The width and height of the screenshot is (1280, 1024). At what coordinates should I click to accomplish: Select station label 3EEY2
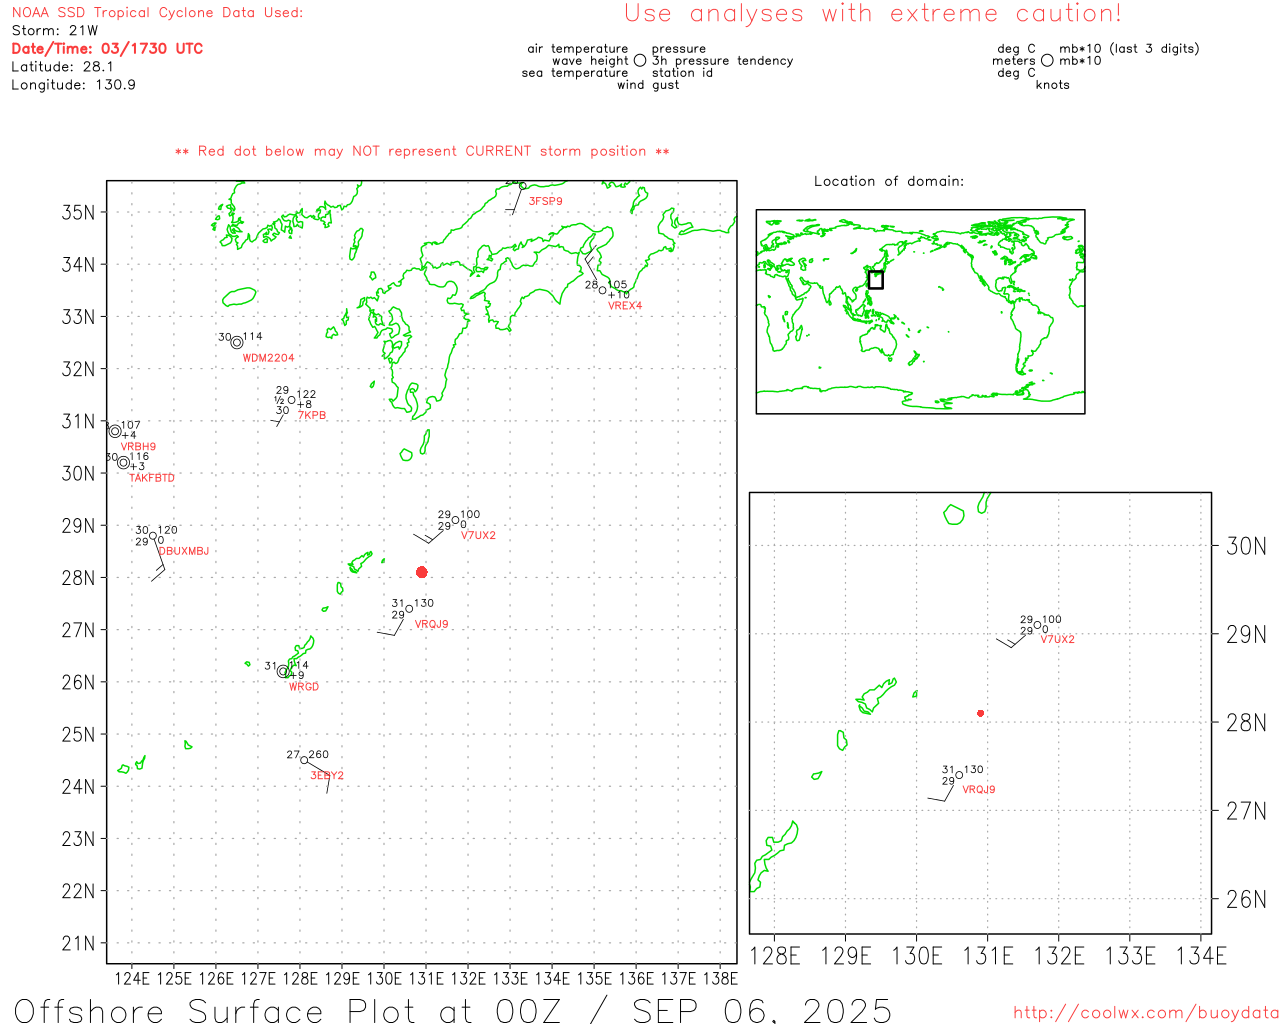tap(327, 776)
